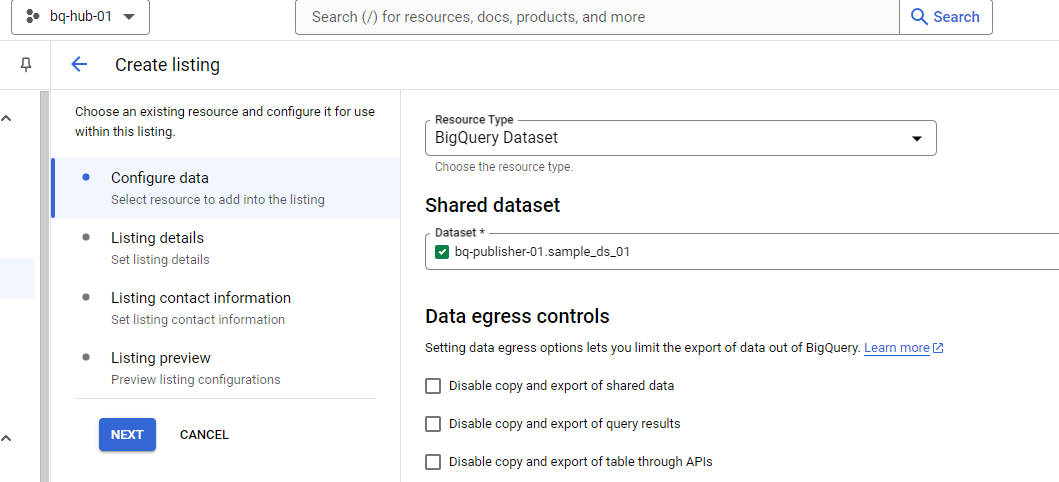Image resolution: width=1059 pixels, height=482 pixels.
Task: Click the bq-hub-01 project icon
Action: click(x=32, y=17)
